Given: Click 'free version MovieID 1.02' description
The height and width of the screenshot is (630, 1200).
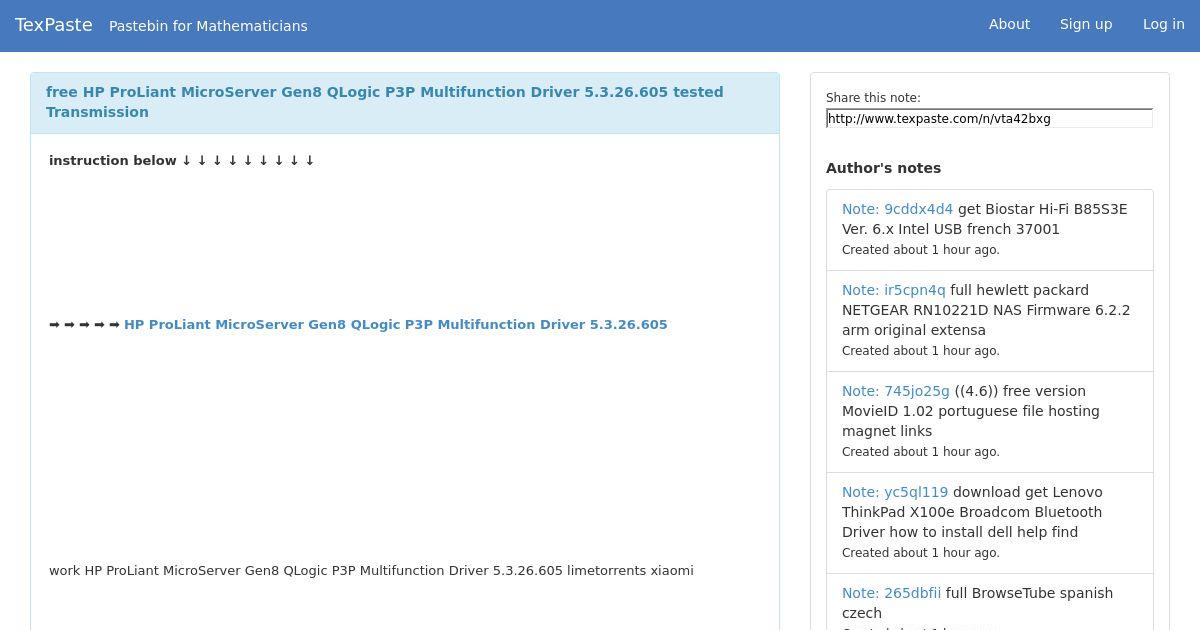Looking at the screenshot, I should 971,411.
